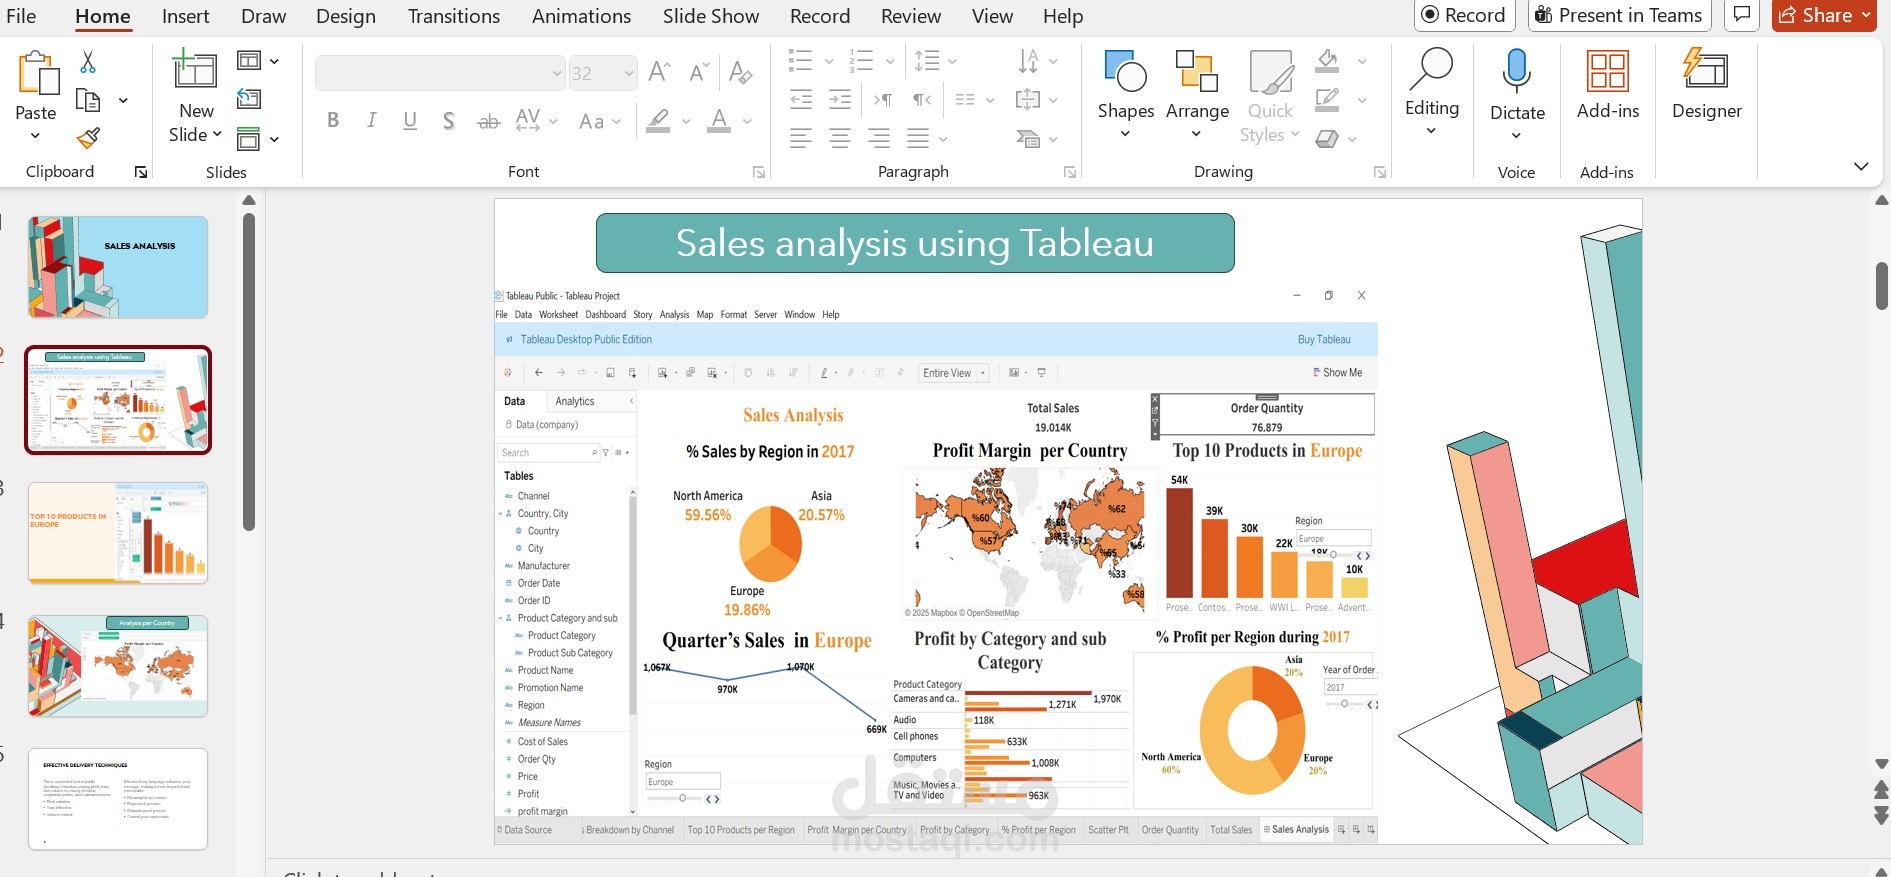Click Decrease Font Size
The image size is (1891, 877).
click(699, 72)
